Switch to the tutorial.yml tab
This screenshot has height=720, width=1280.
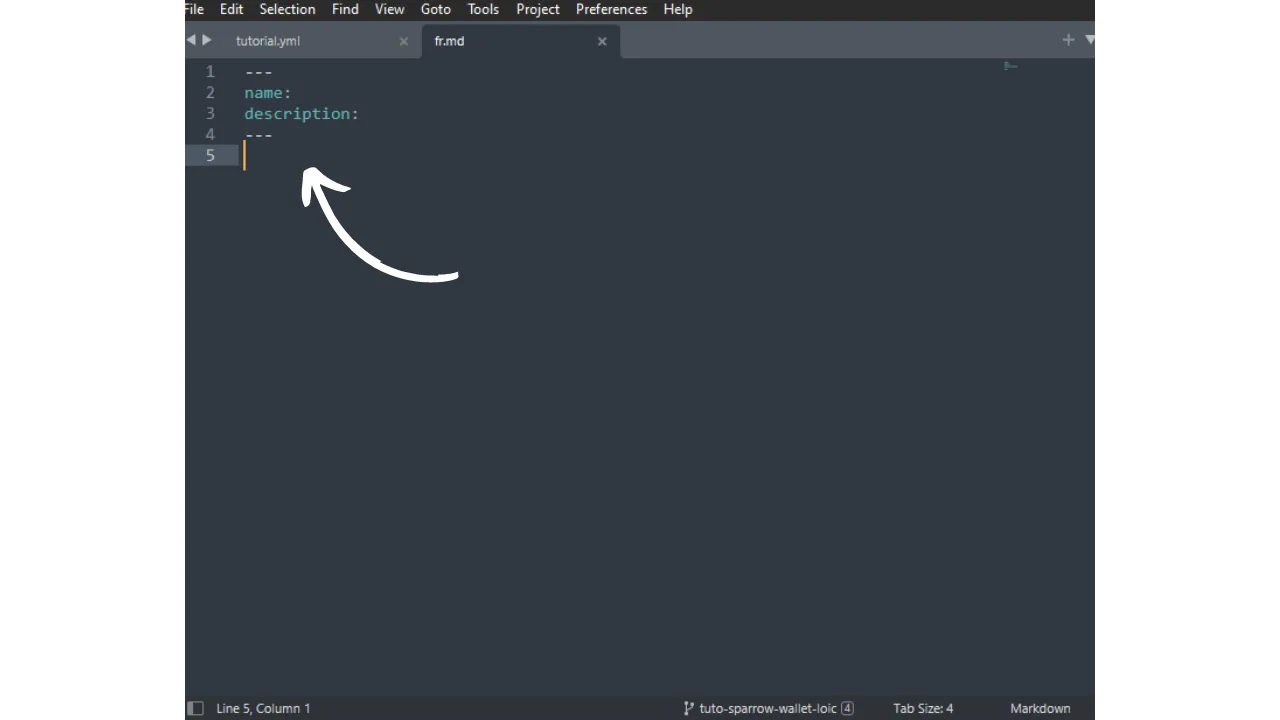pos(268,41)
